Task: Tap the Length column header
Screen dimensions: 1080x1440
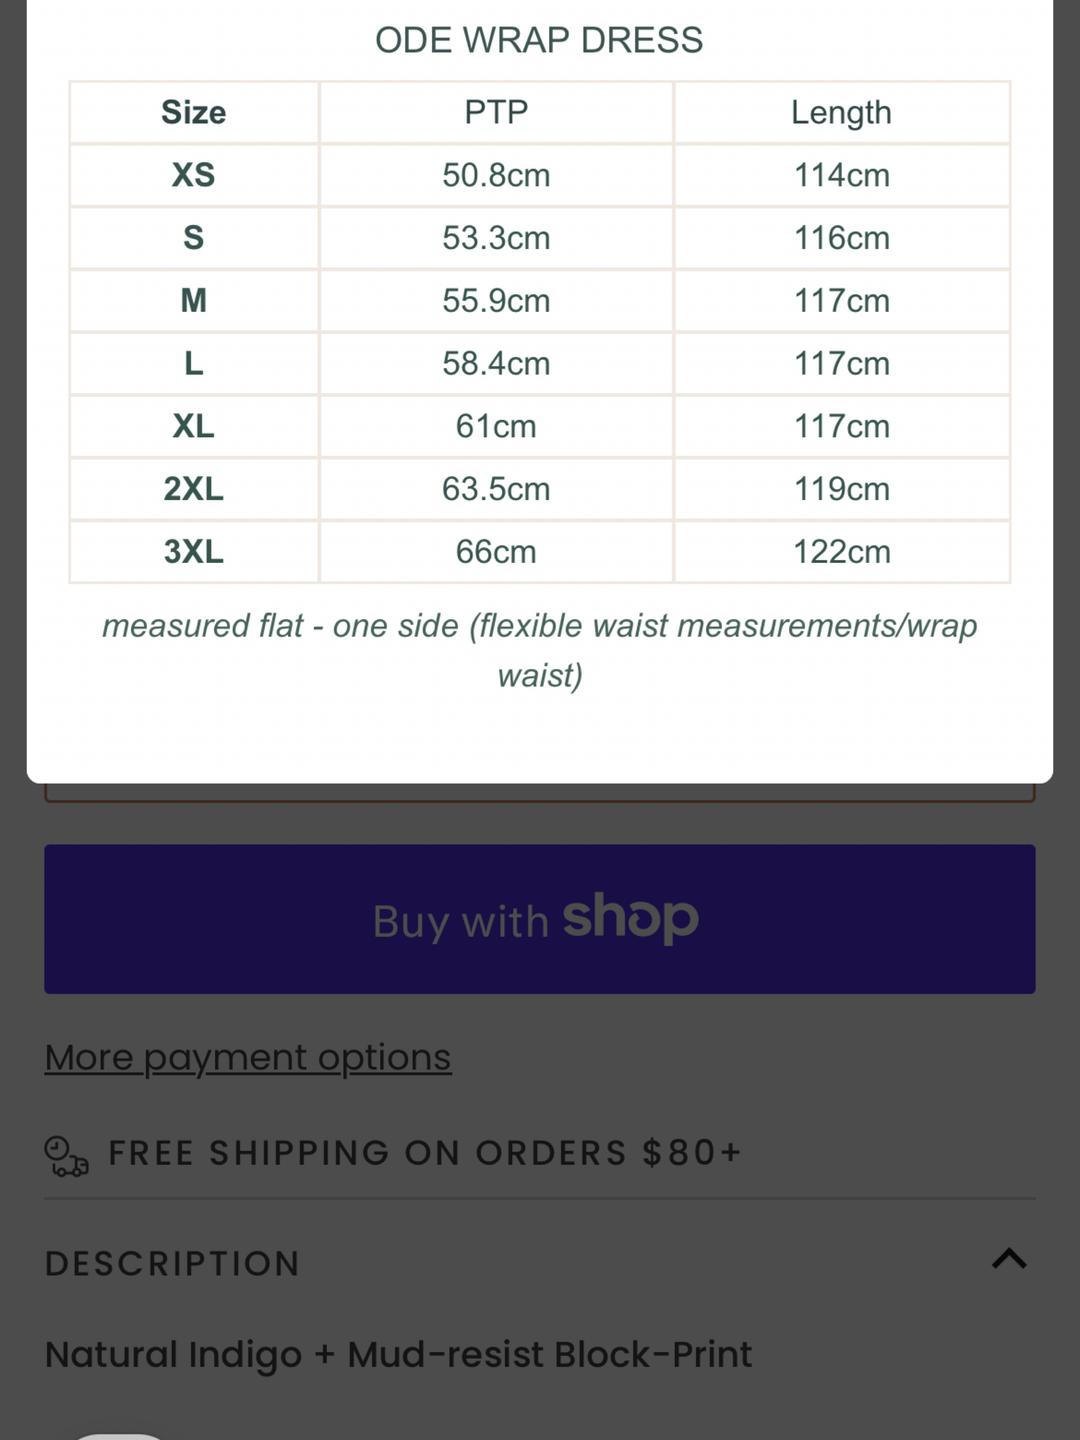Action: point(842,112)
